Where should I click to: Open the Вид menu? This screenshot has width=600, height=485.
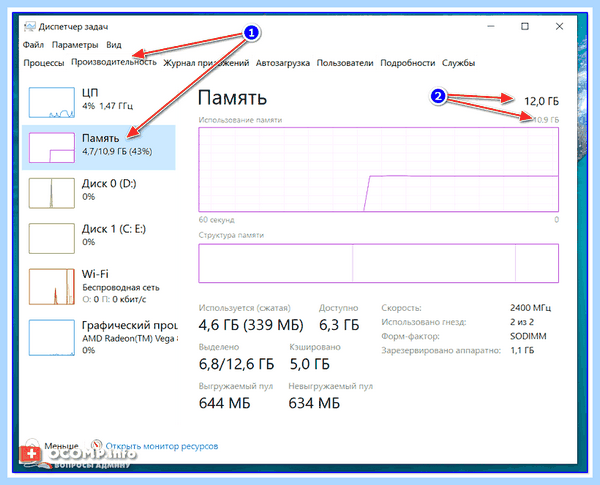coord(114,45)
